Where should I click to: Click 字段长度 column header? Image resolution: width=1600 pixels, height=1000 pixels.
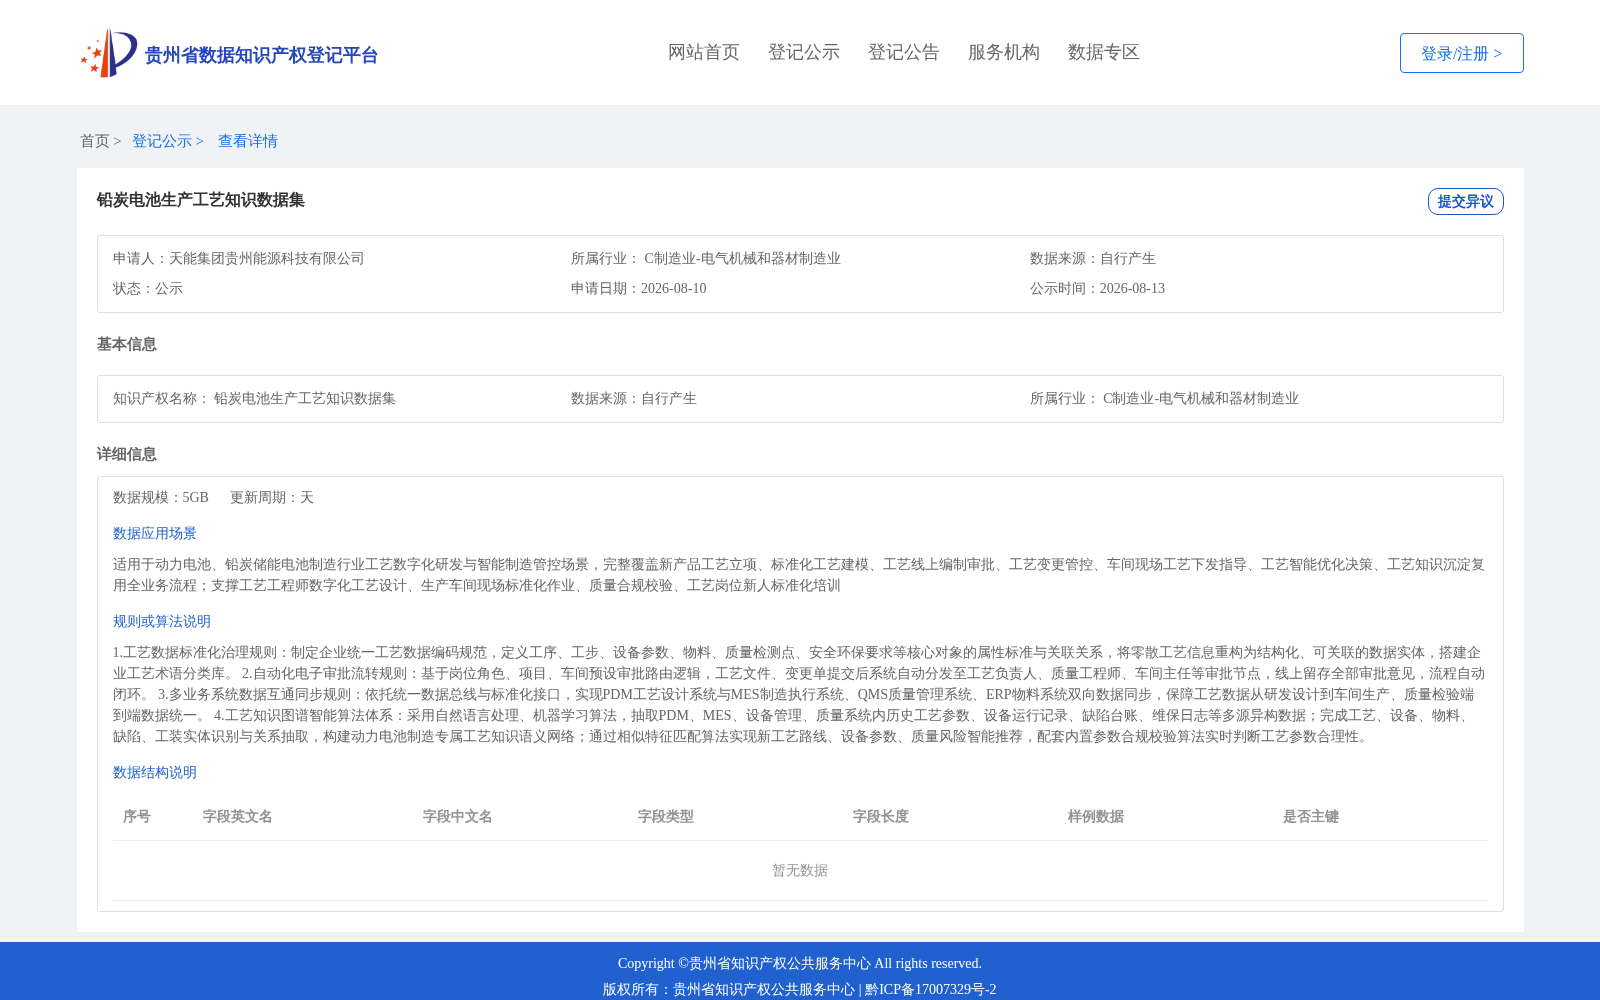click(881, 817)
